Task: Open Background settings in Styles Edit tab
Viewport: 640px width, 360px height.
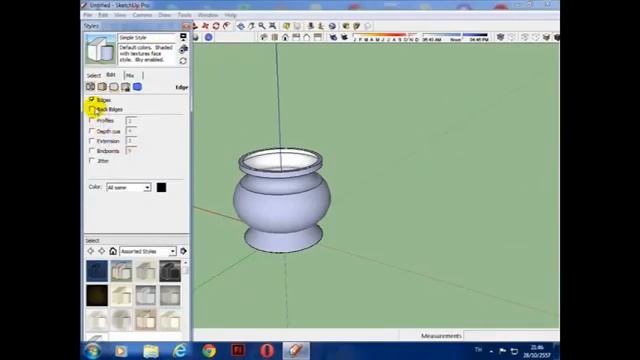Action: point(114,87)
